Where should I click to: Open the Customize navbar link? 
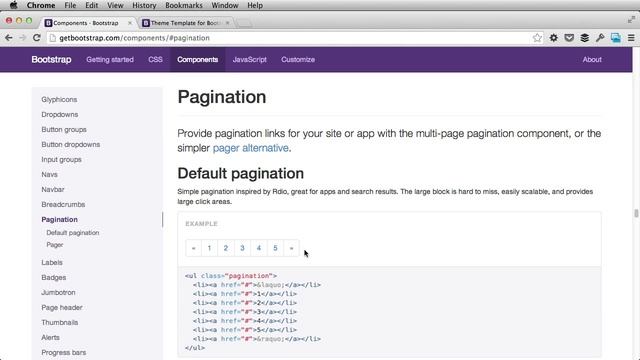(x=298, y=60)
